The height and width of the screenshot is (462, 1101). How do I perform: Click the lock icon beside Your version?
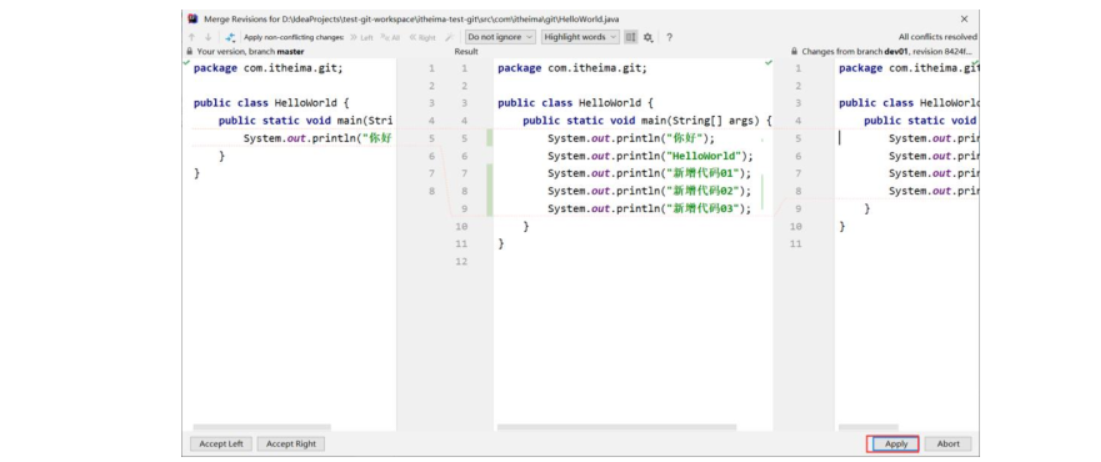click(x=190, y=51)
